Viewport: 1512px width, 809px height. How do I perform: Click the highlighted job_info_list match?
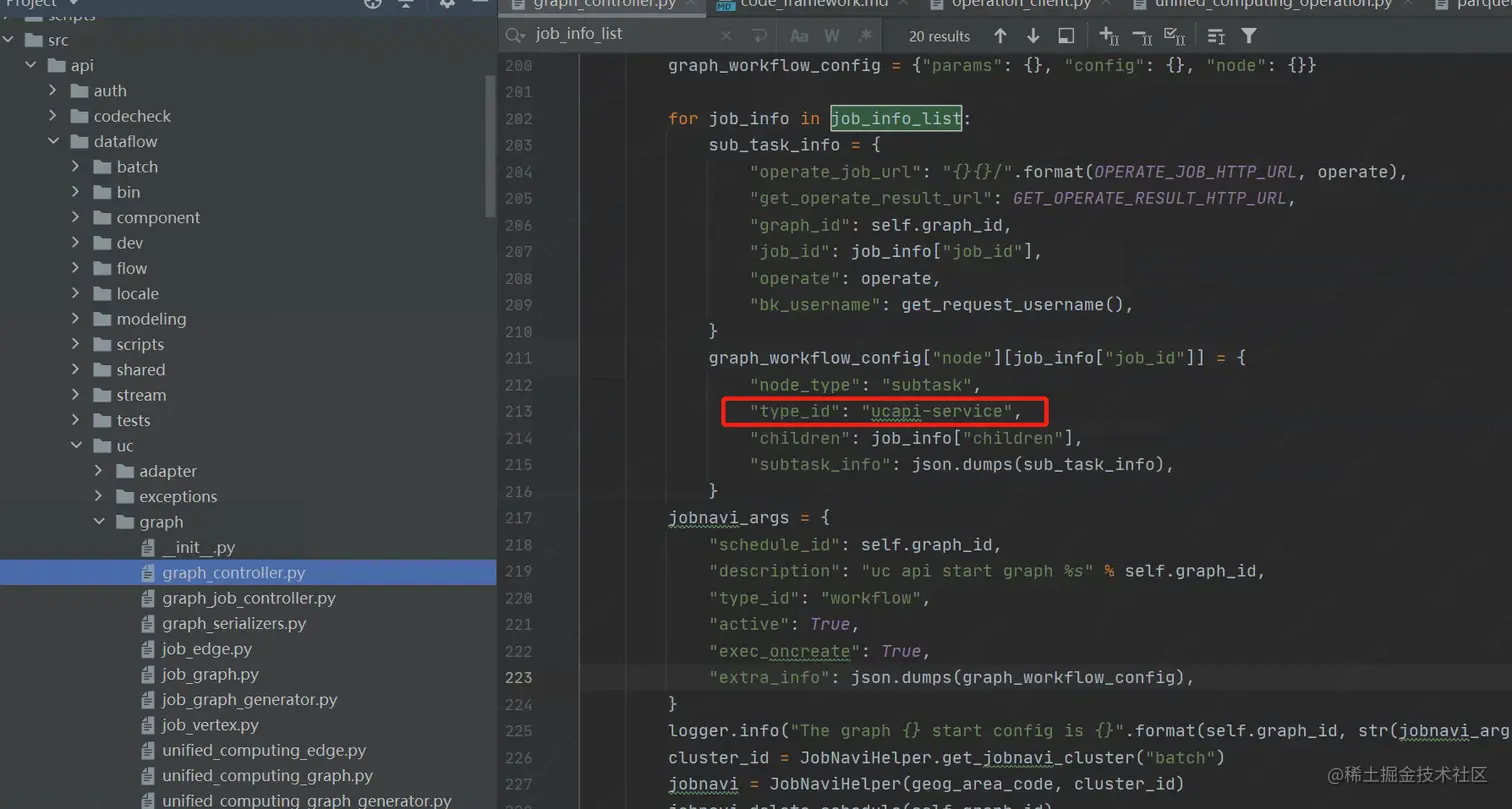click(x=896, y=118)
